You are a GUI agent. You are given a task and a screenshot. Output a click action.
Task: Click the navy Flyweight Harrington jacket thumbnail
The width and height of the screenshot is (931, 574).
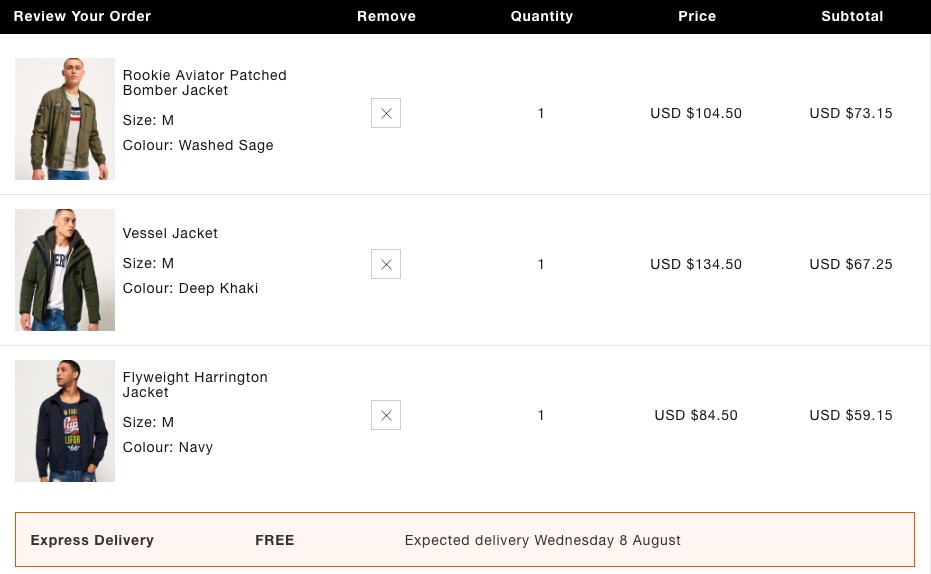(65, 421)
